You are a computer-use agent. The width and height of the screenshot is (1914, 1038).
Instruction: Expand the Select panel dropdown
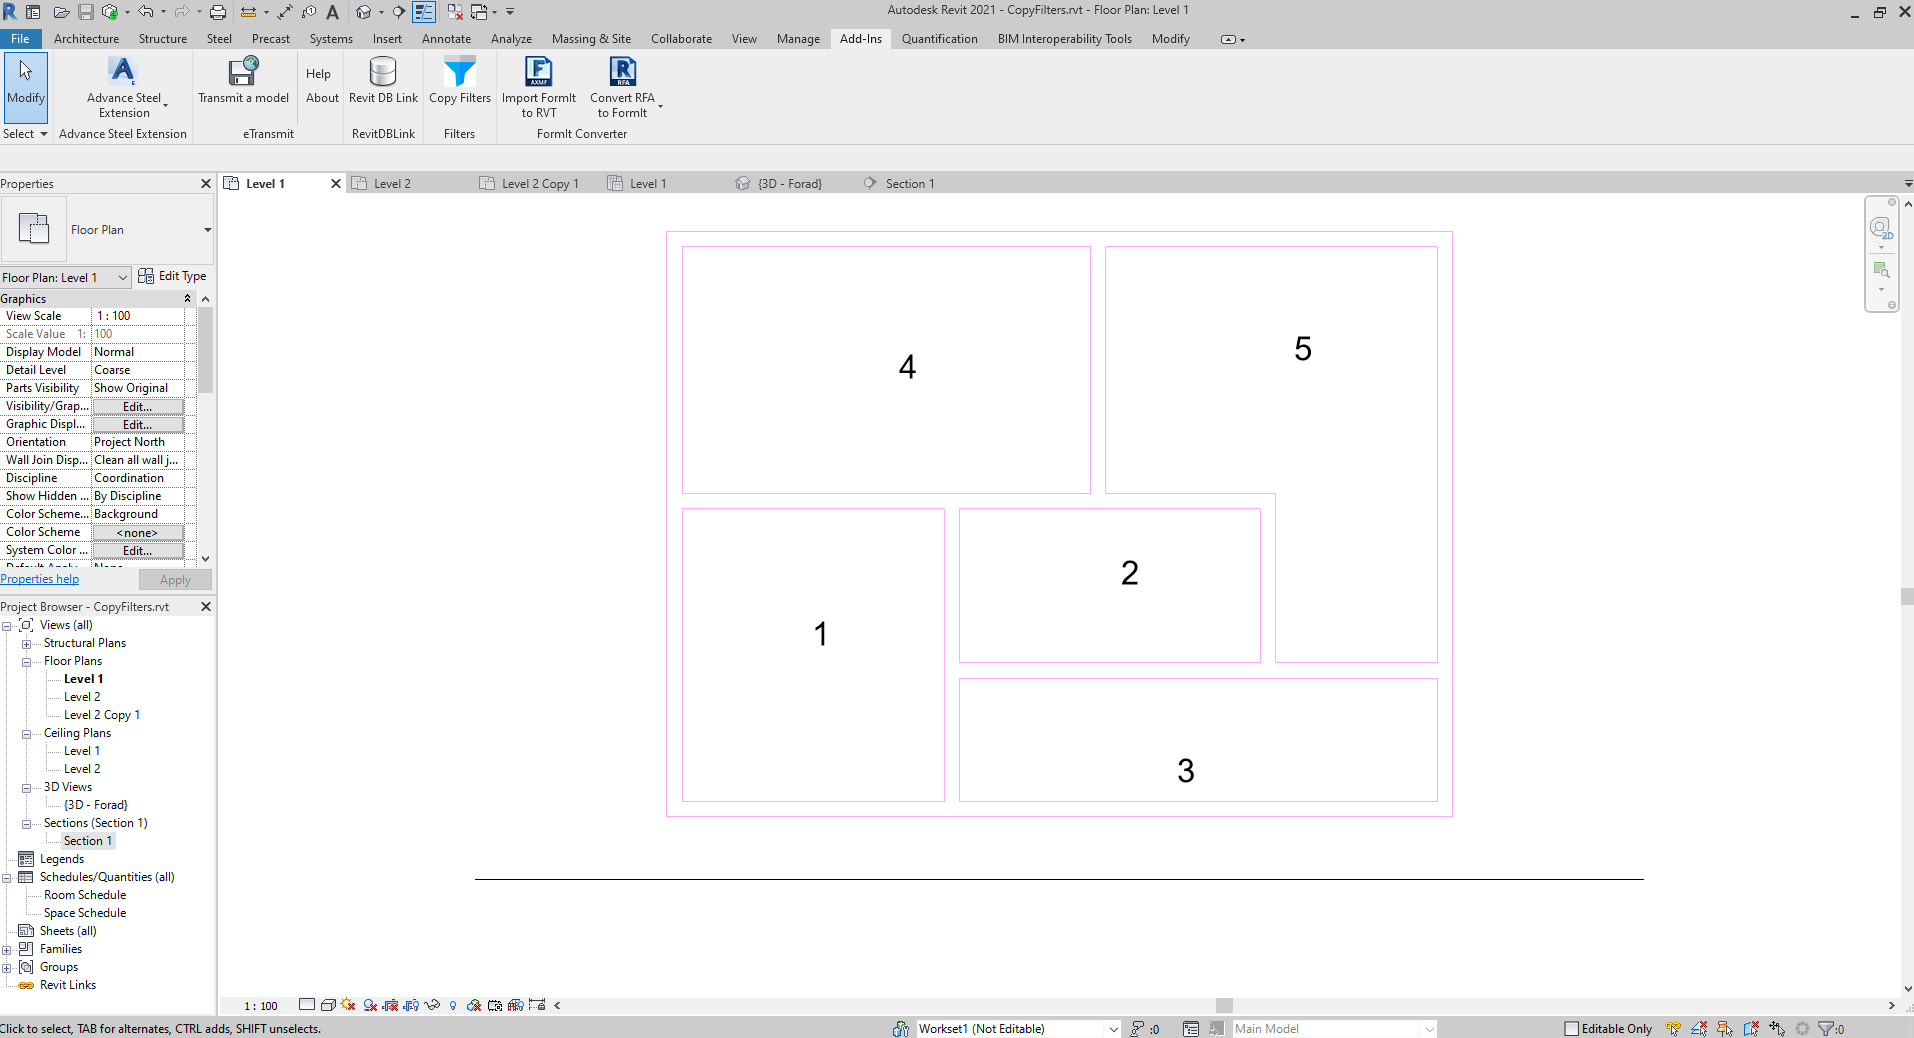(x=26, y=134)
